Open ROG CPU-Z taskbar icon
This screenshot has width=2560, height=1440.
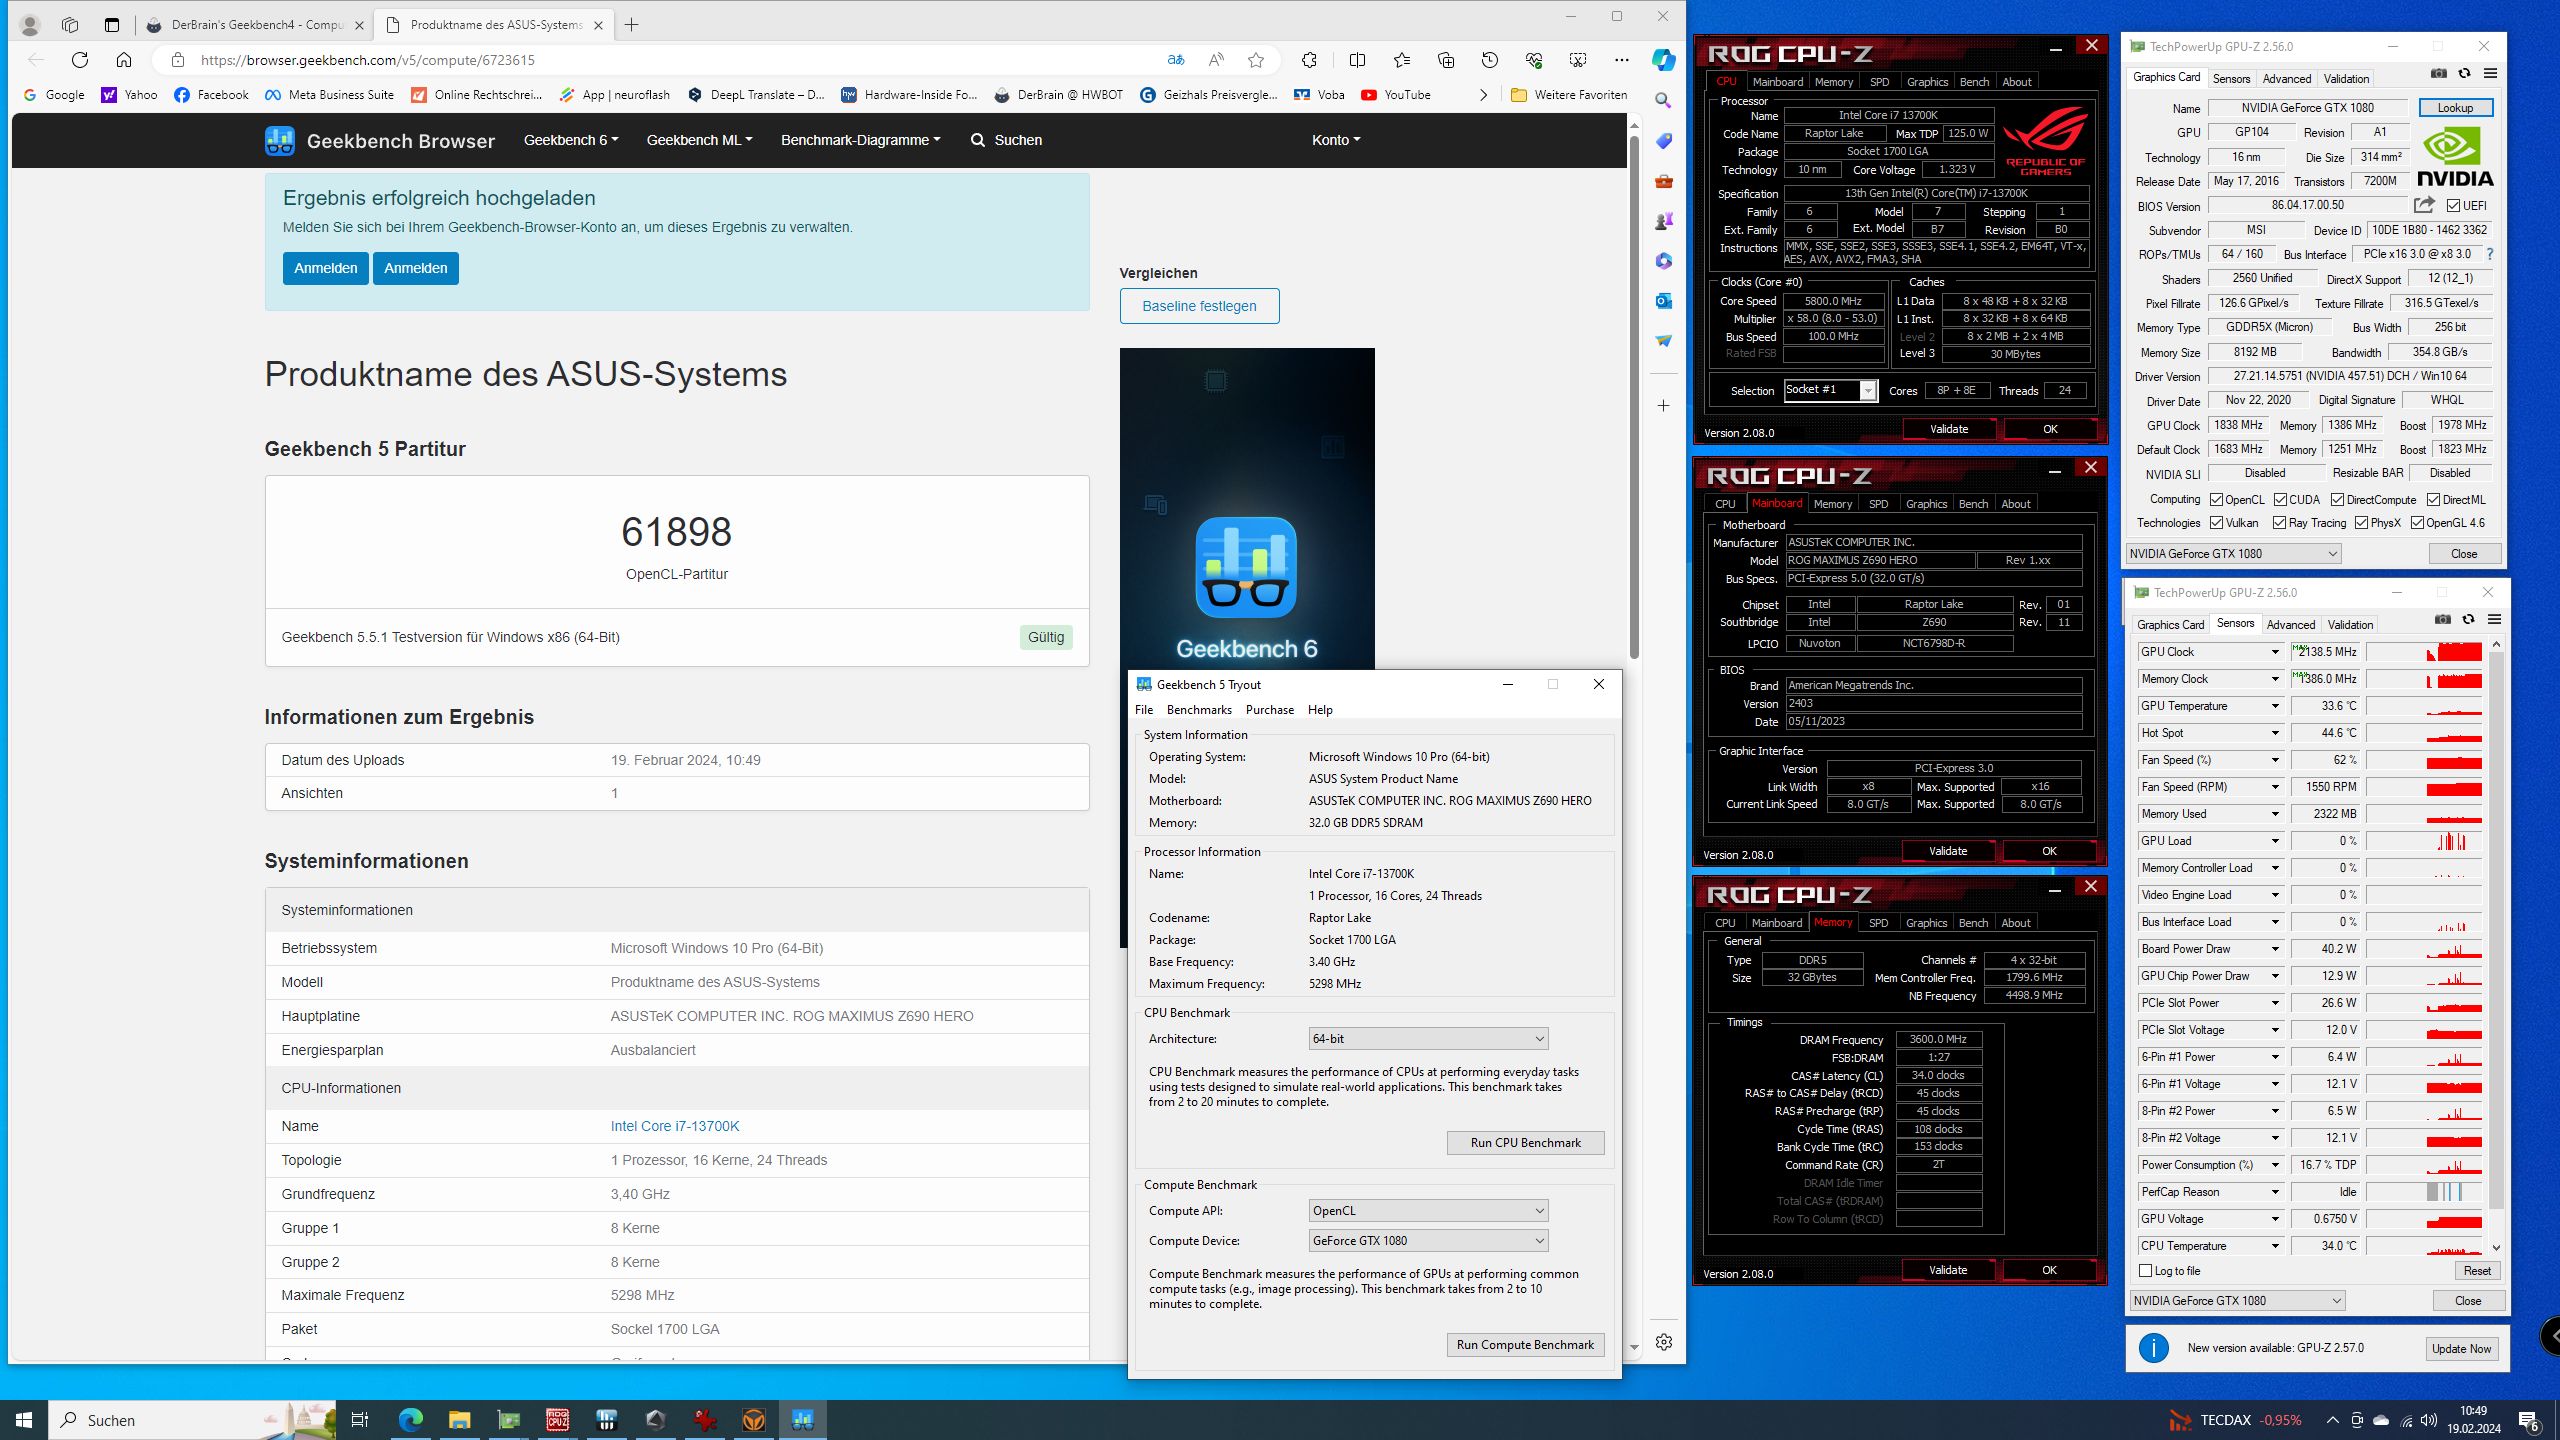(557, 1420)
